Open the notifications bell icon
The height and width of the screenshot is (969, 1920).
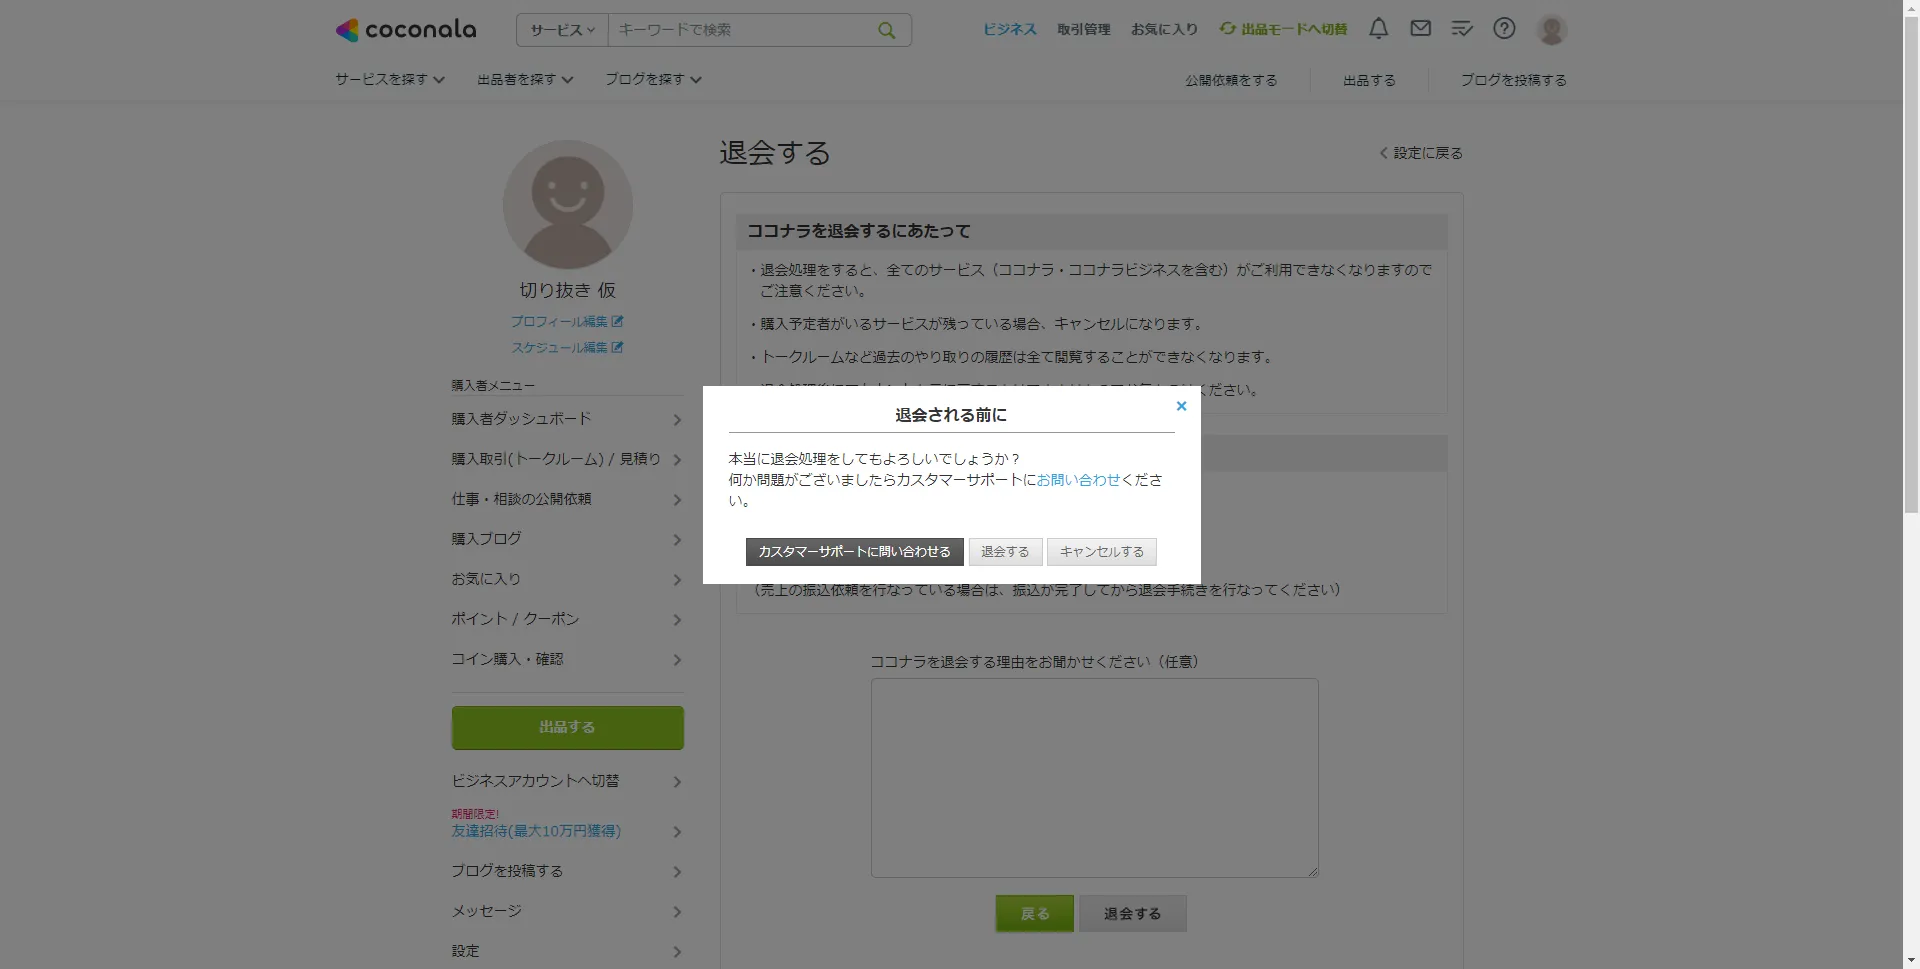click(1378, 29)
